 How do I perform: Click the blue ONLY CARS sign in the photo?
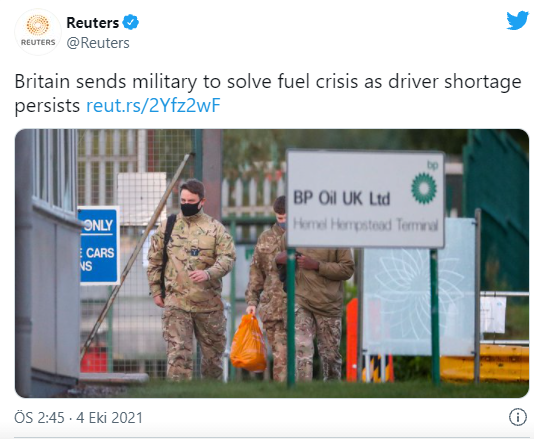click(98, 245)
